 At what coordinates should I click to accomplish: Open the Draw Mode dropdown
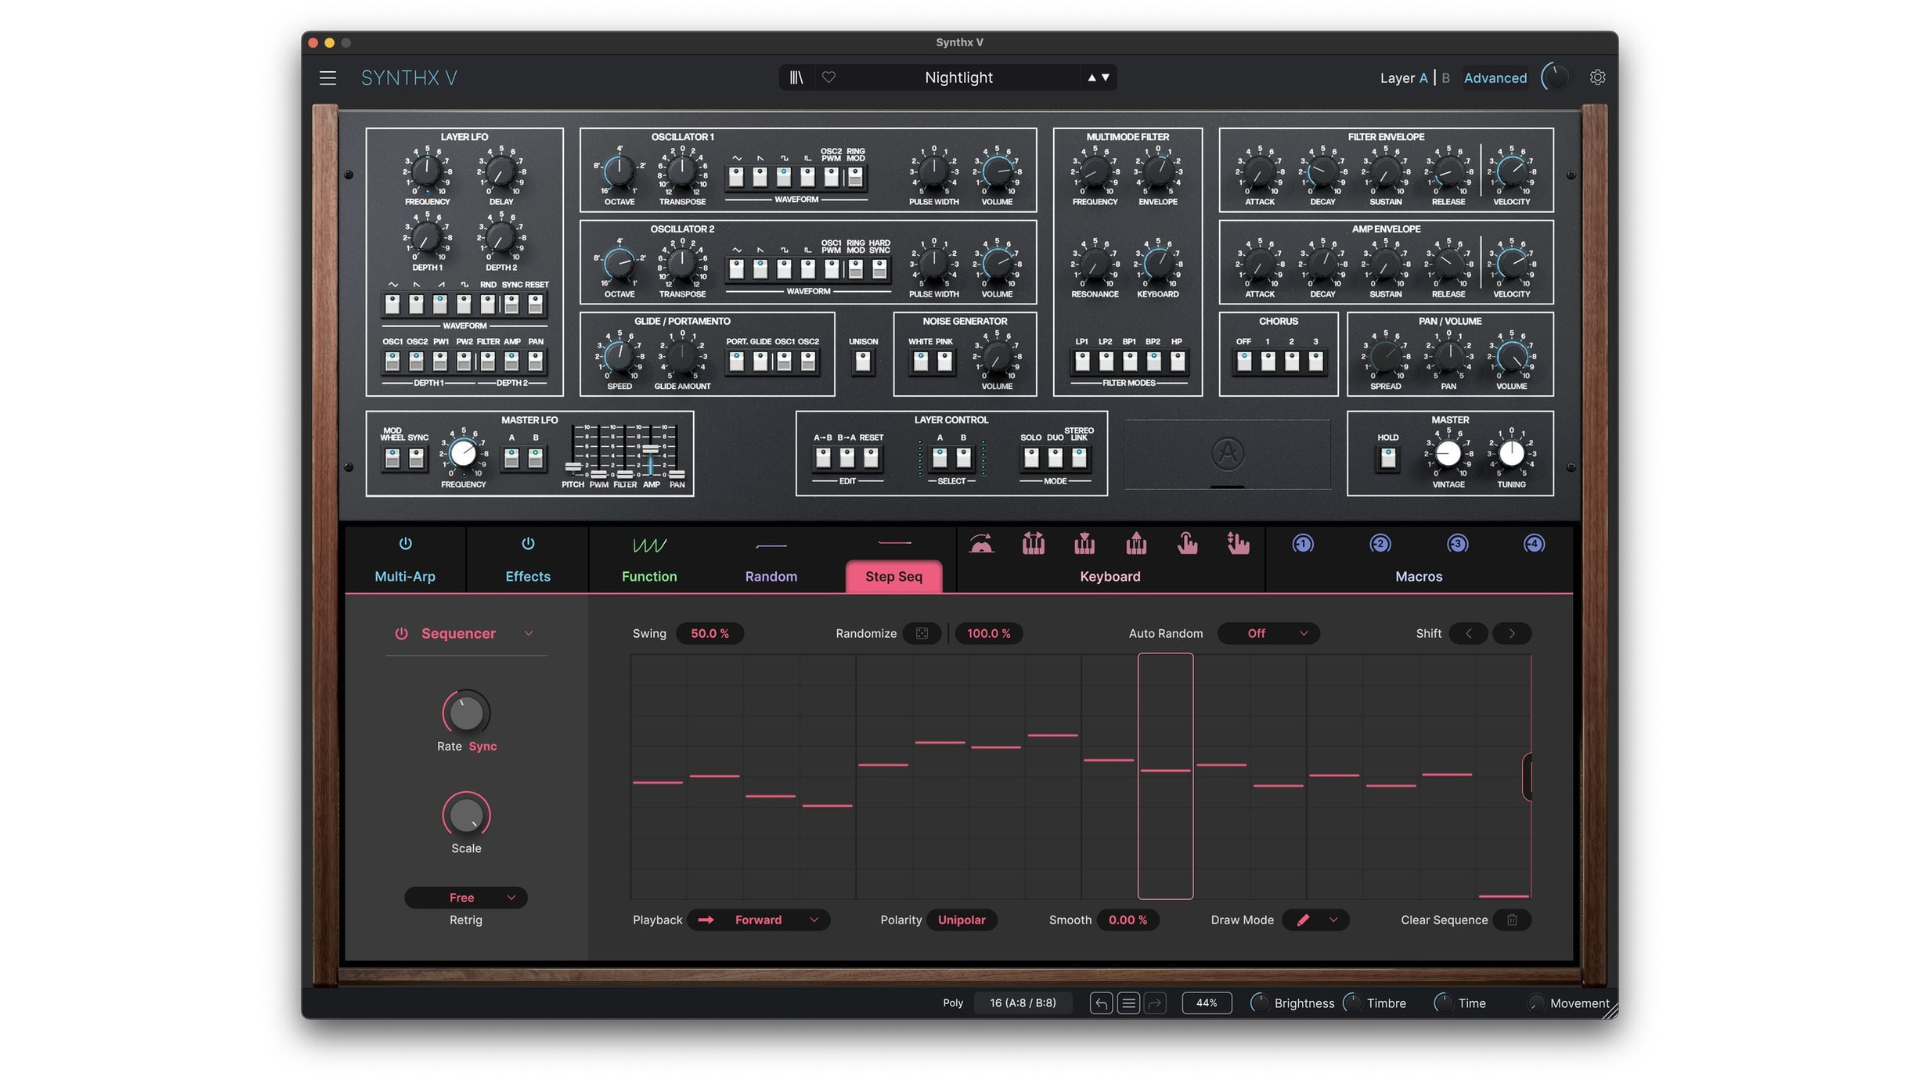coord(1315,920)
